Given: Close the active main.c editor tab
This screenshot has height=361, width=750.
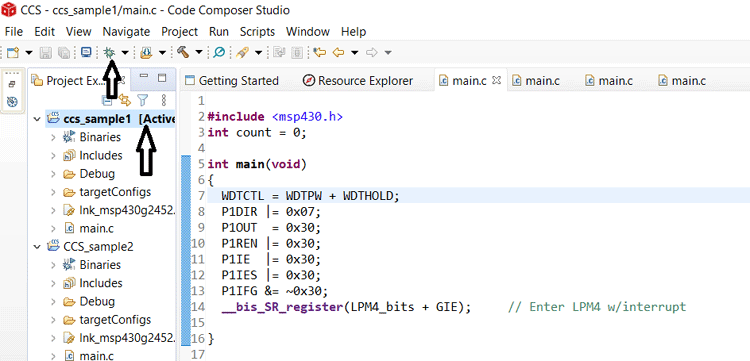Looking at the screenshot, I should pos(496,80).
